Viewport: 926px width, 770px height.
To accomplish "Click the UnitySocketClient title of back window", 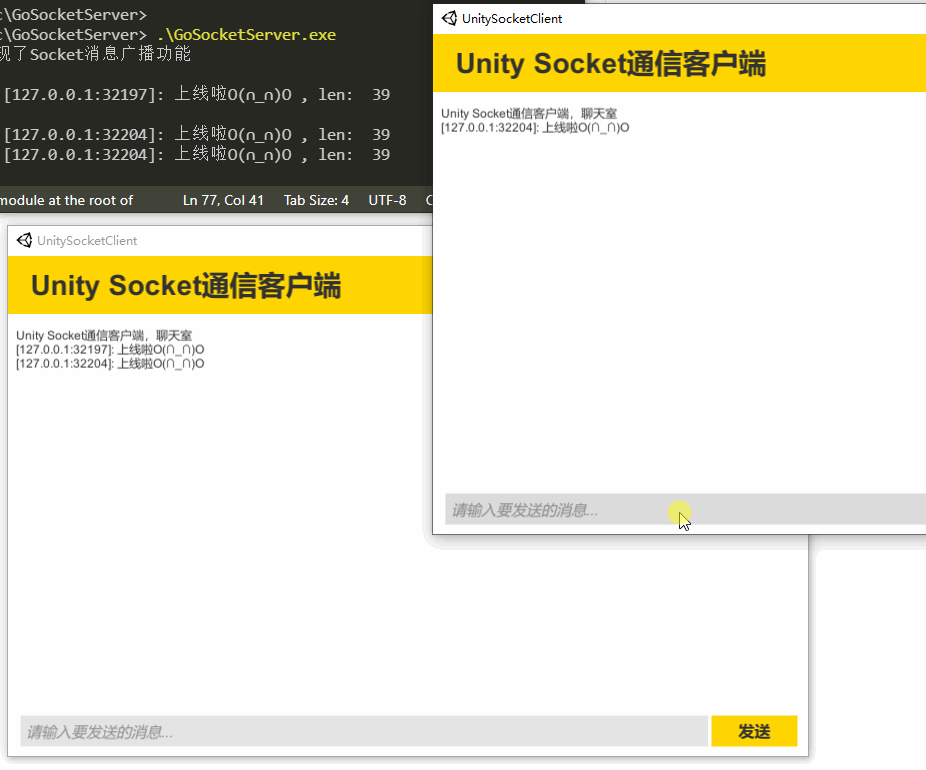I will tap(87, 240).
